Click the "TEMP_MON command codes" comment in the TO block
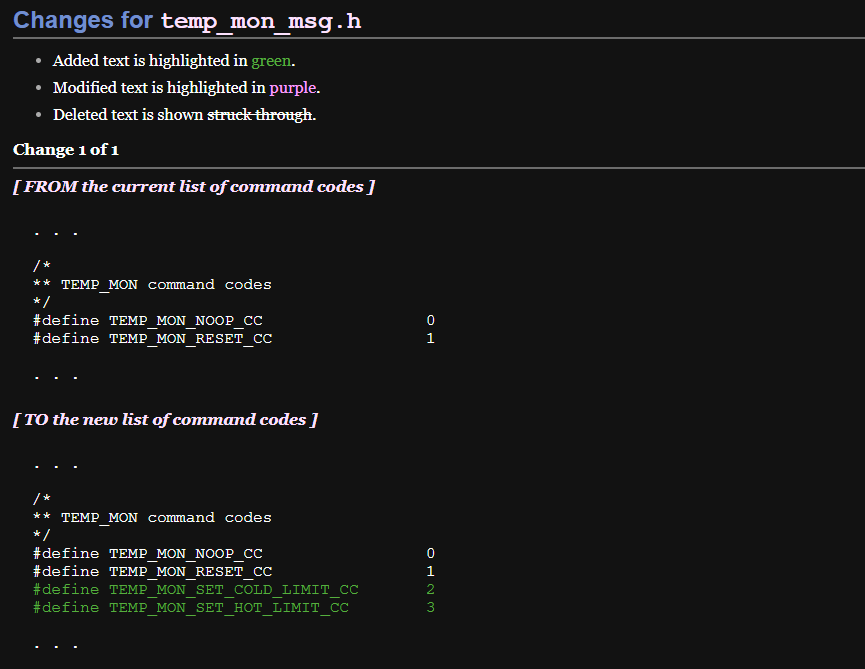 coord(166,518)
